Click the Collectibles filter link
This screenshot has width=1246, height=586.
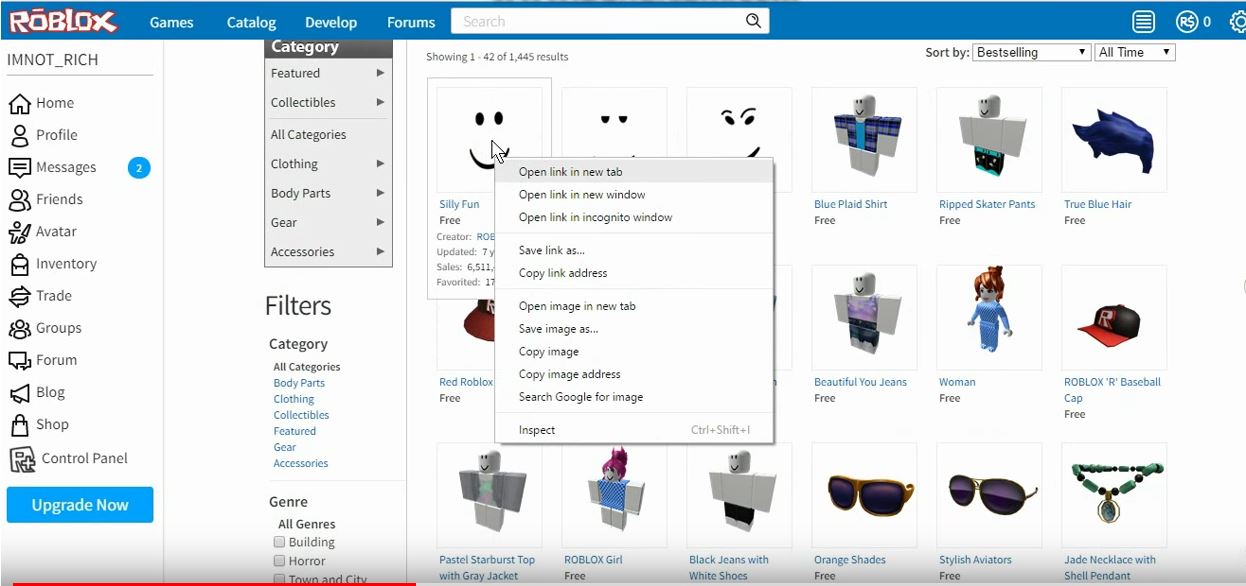click(301, 415)
